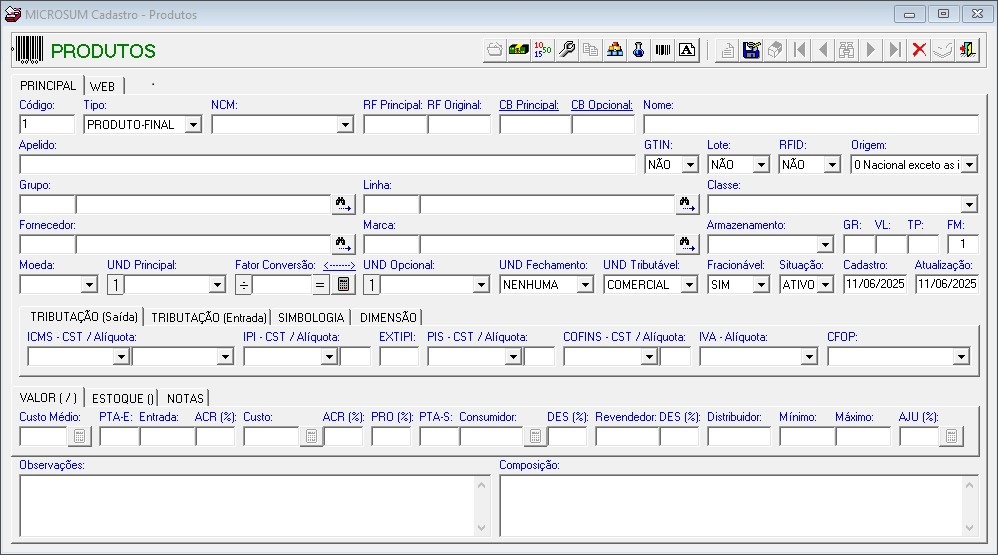Click the Fator Conversão calculator icon
Image resolution: width=998 pixels, height=555 pixels.
click(x=343, y=284)
